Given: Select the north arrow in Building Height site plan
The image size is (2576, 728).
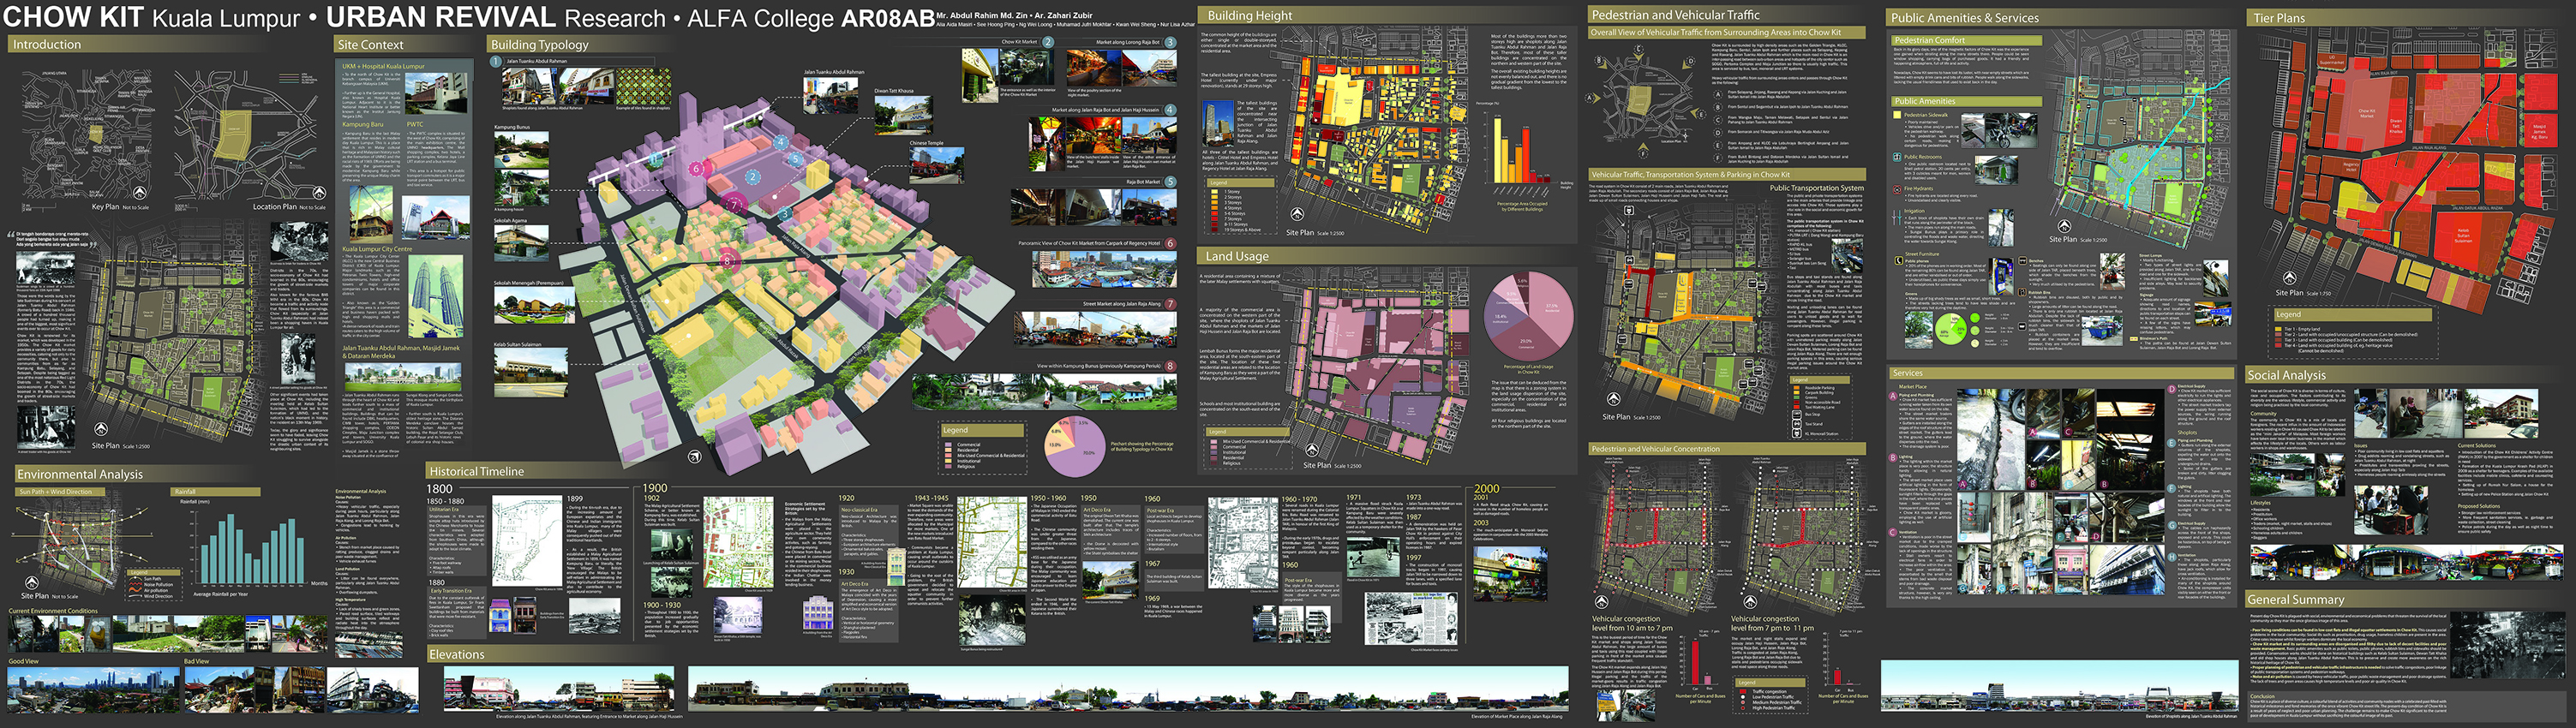Looking at the screenshot, I should pos(1297,214).
